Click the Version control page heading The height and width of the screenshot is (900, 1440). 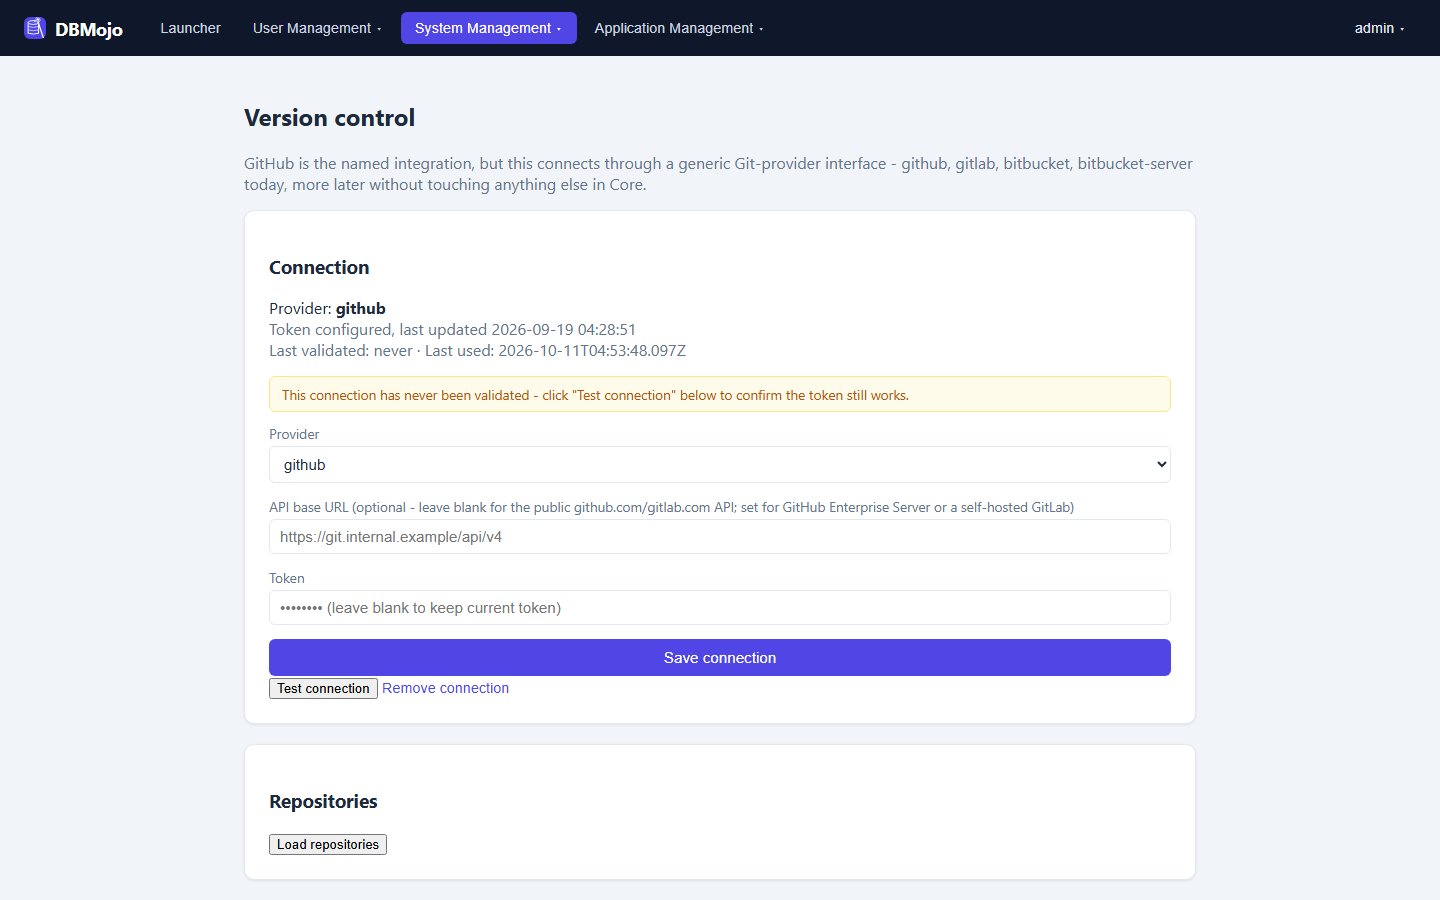tap(329, 118)
